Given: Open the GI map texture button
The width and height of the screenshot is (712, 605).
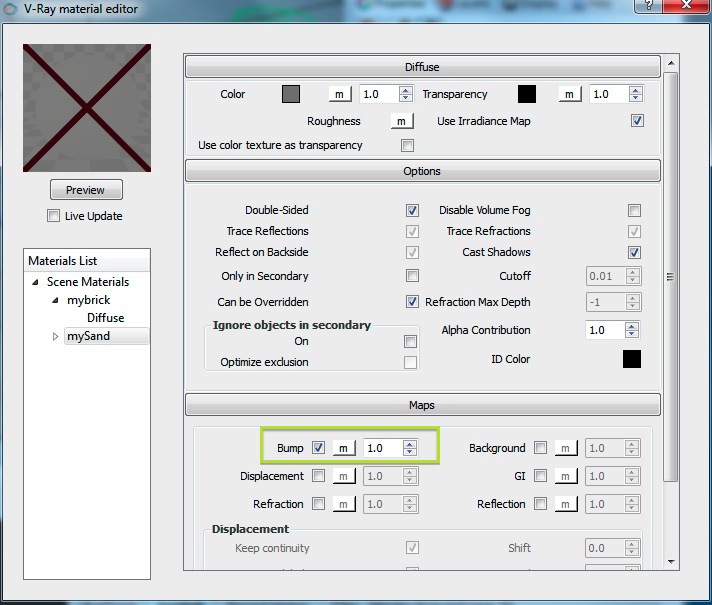Looking at the screenshot, I should [x=566, y=476].
